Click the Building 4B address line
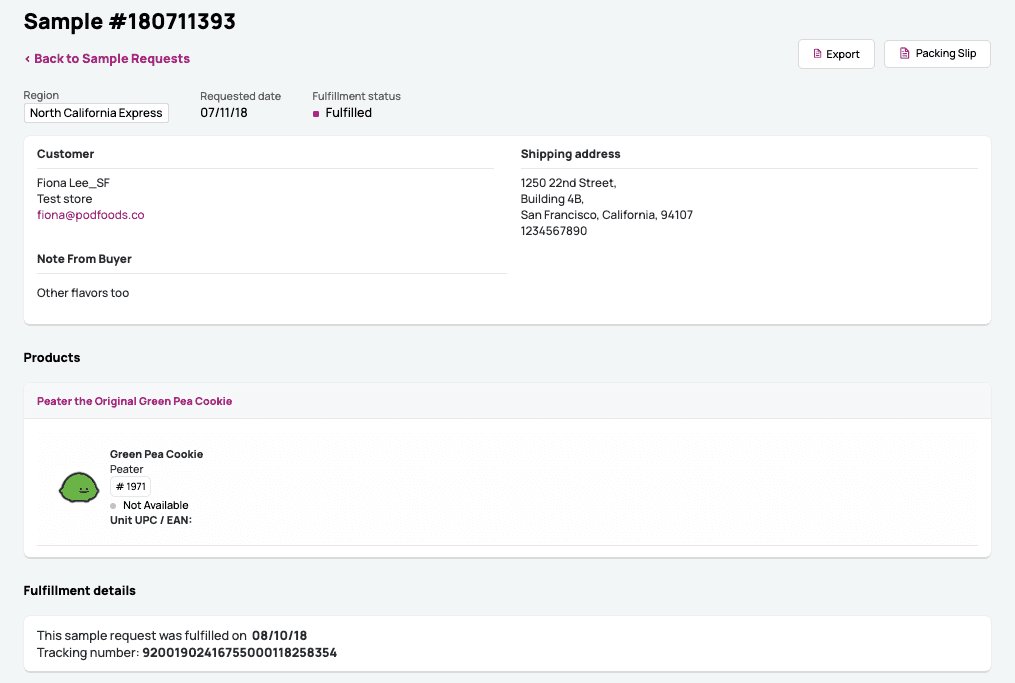1015x683 pixels. coord(552,199)
